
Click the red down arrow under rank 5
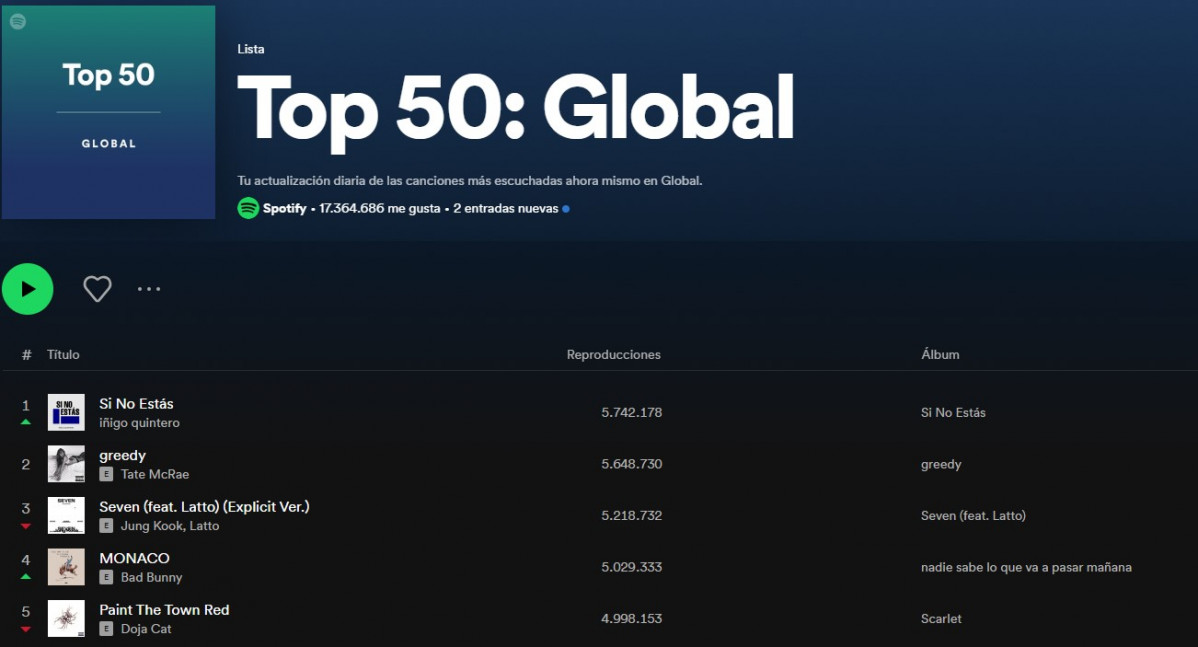26,629
